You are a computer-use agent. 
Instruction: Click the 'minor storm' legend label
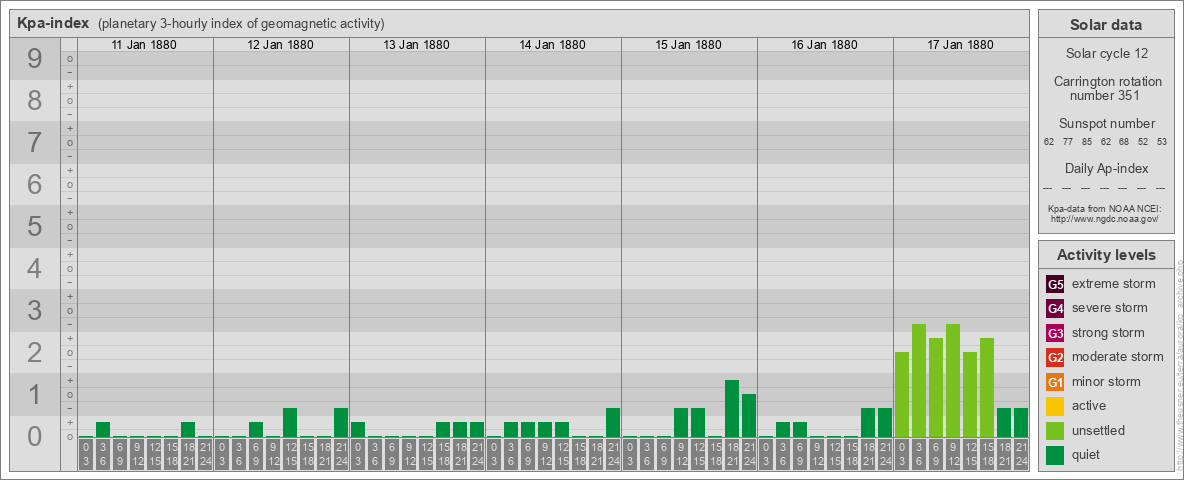tap(1106, 381)
